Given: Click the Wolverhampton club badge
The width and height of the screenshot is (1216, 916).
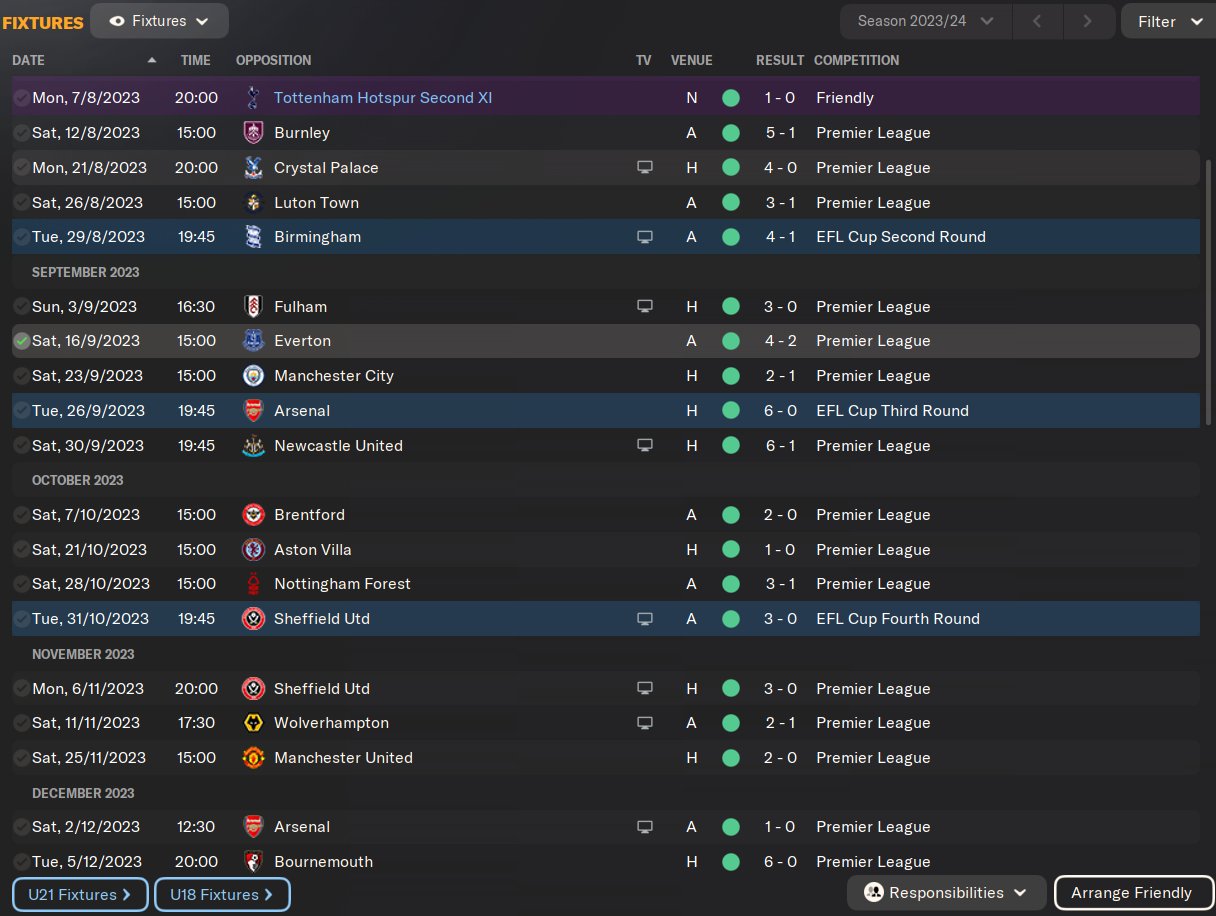Looking at the screenshot, I should click(253, 723).
